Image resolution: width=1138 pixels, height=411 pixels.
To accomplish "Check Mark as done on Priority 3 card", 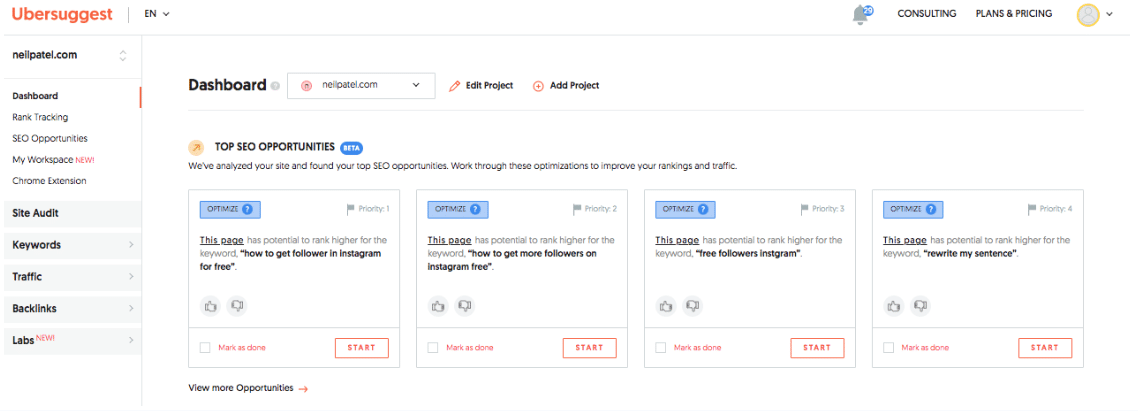I will click(660, 348).
